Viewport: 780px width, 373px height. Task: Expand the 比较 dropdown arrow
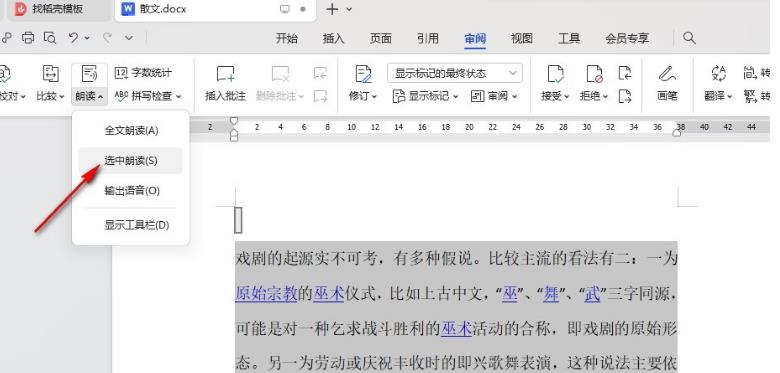(x=62, y=96)
